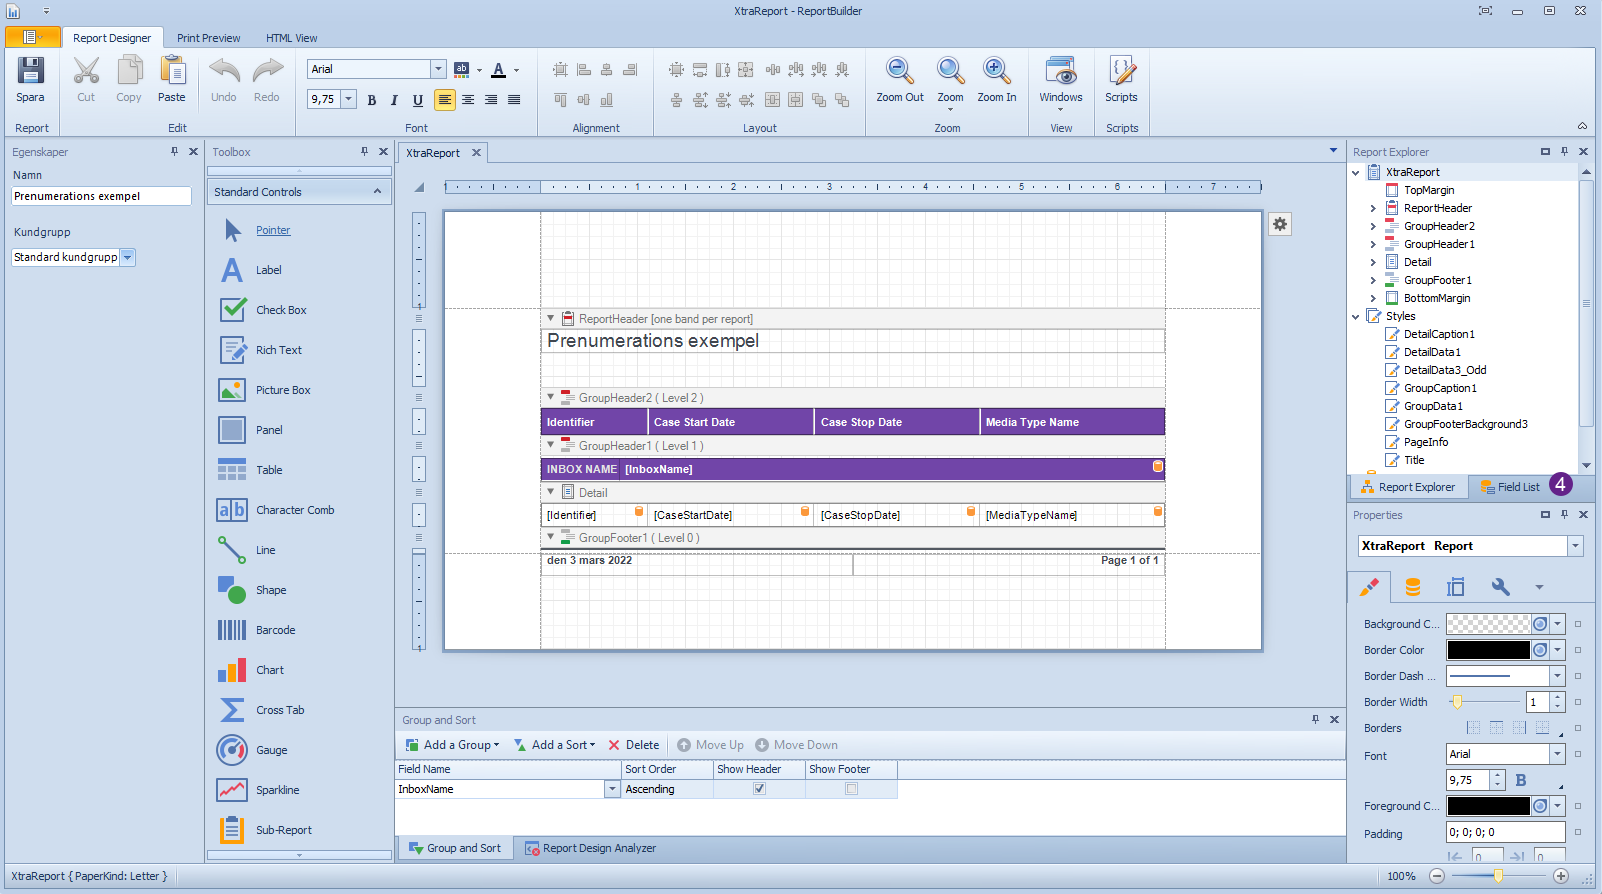Toggle align text left button
Image resolution: width=1602 pixels, height=894 pixels.
[445, 100]
